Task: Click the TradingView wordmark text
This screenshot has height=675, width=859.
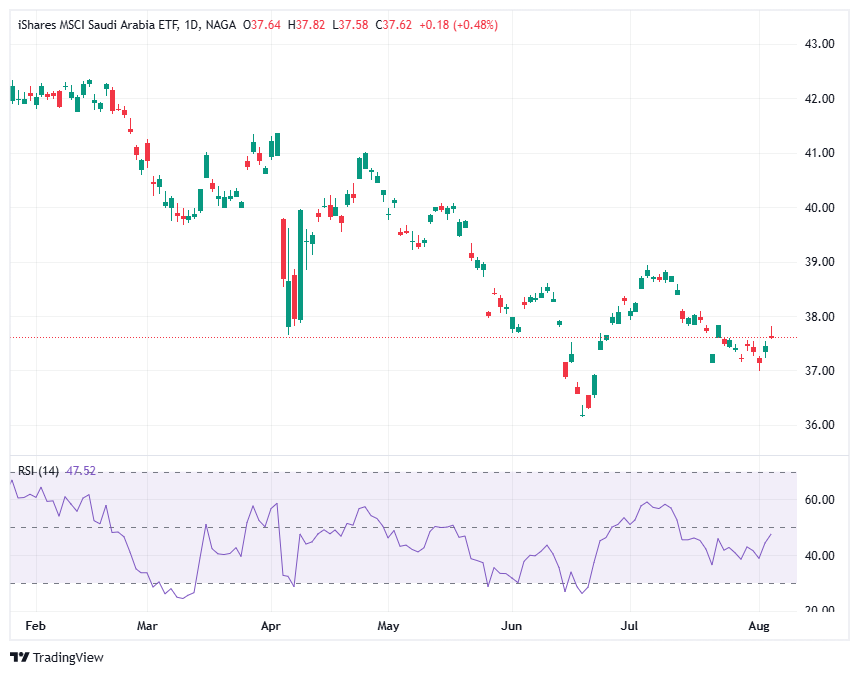Action: 68,657
